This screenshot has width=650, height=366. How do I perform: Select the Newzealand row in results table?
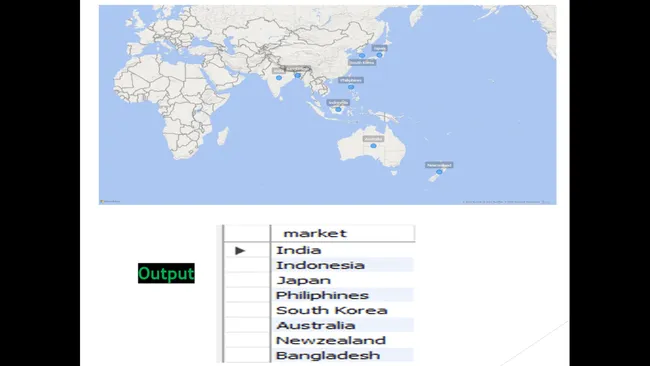pos(342,340)
